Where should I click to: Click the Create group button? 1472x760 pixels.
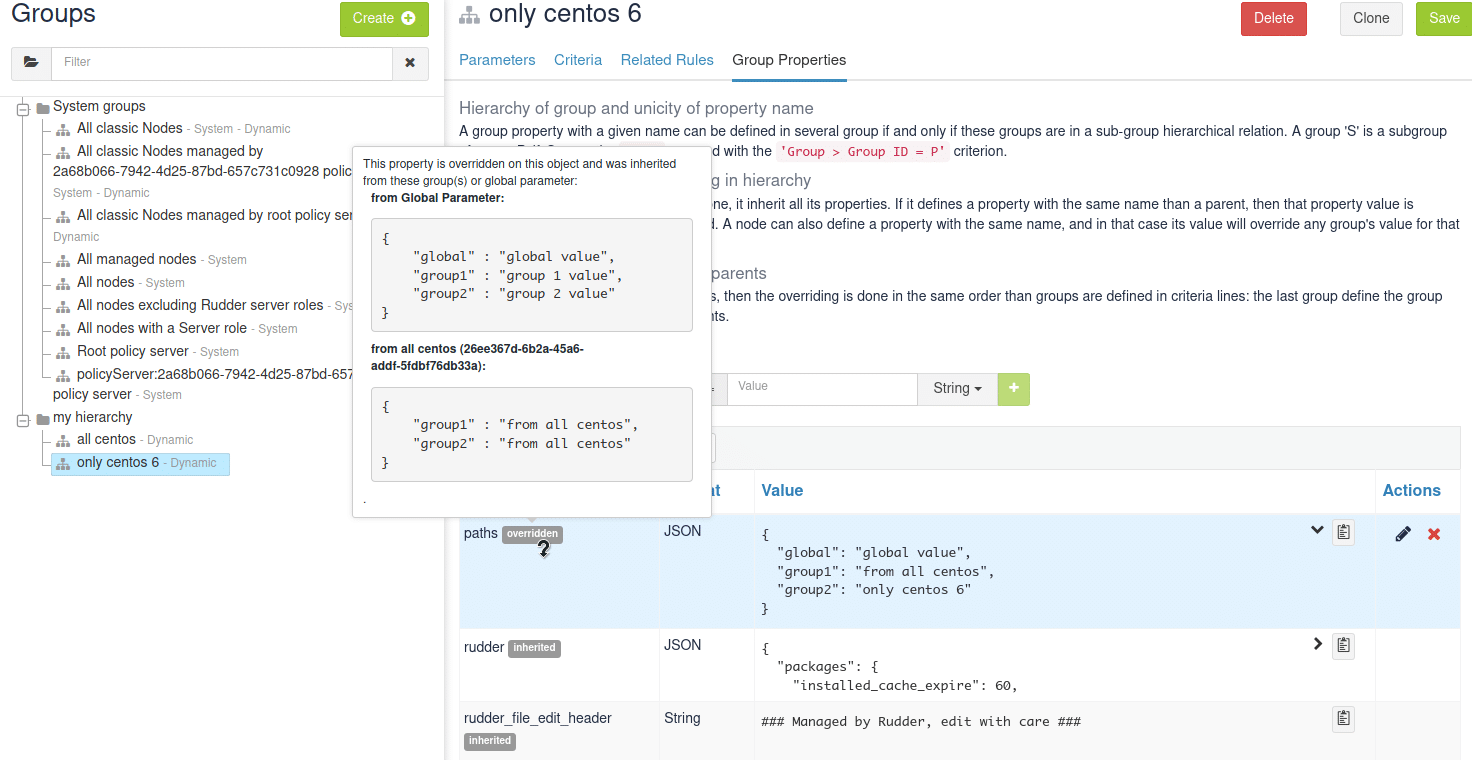click(x=384, y=19)
